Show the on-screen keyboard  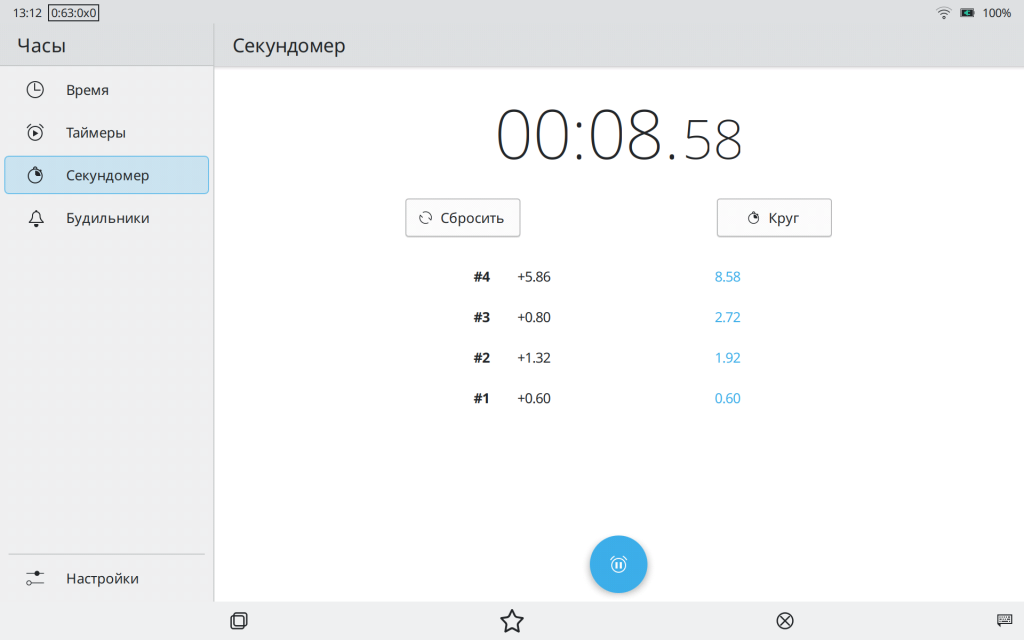point(1004,620)
